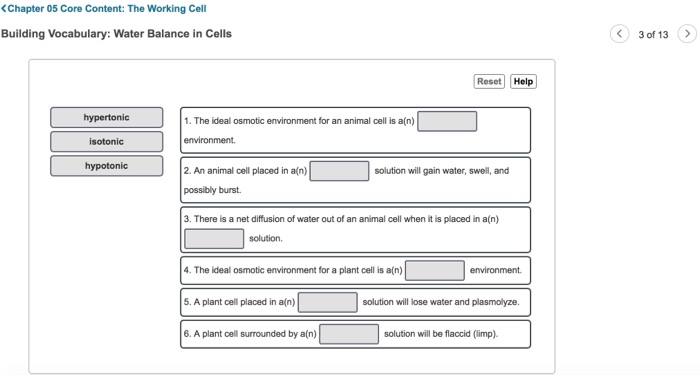Click the blank in sentence 3 before 'solution'
The width and height of the screenshot is (700, 375).
coord(214,238)
